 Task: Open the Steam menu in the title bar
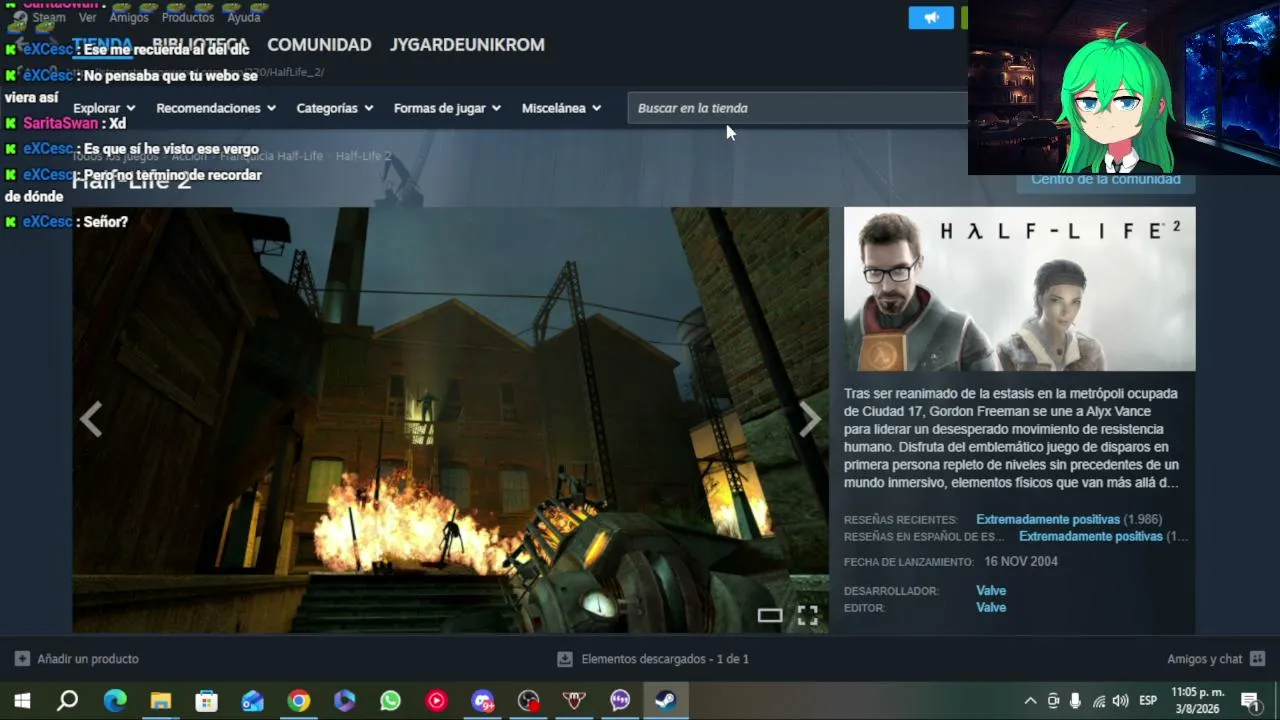point(48,17)
